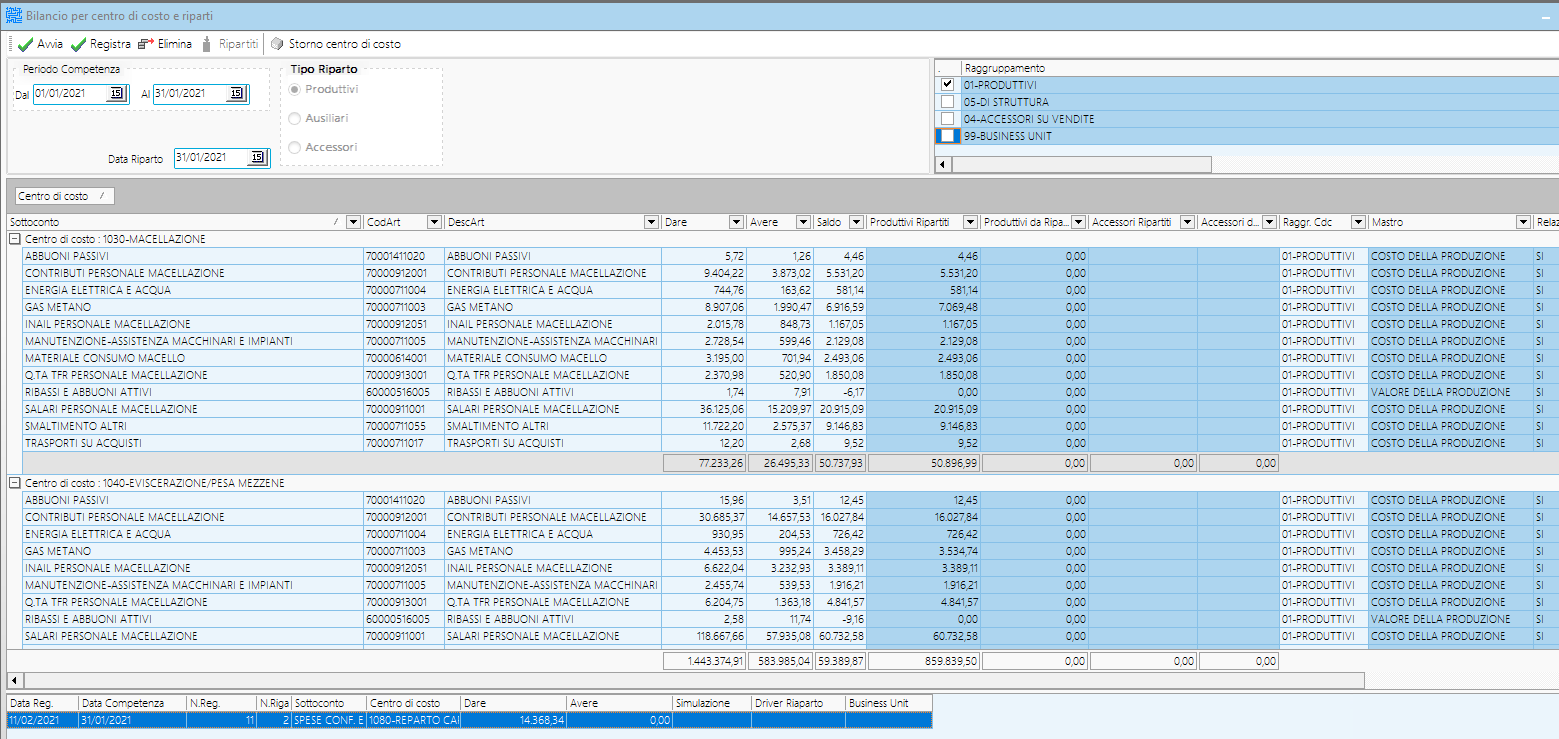This screenshot has width=1559, height=739.
Task: Check the 99-BUSINESS UNIT checkbox
Action: [948, 136]
